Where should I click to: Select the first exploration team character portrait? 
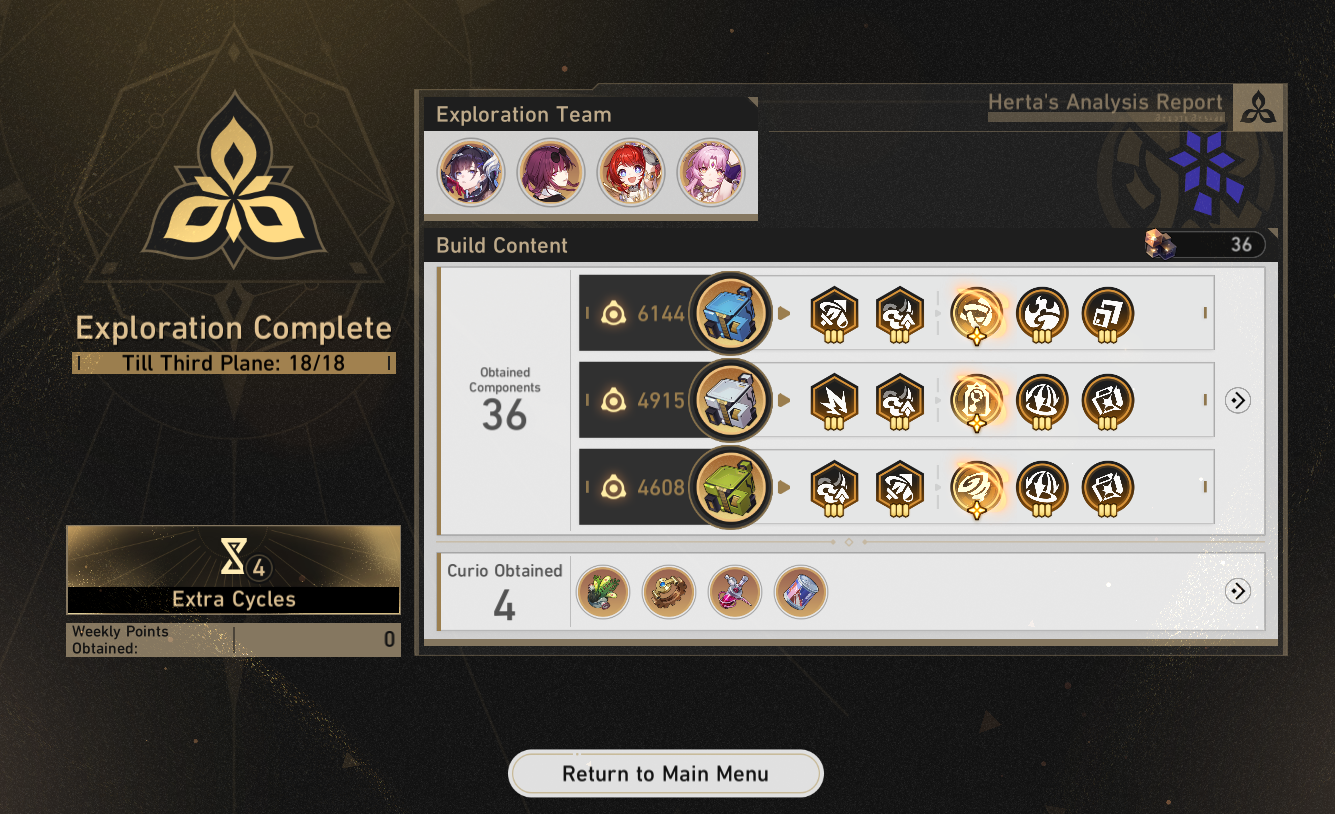471,172
